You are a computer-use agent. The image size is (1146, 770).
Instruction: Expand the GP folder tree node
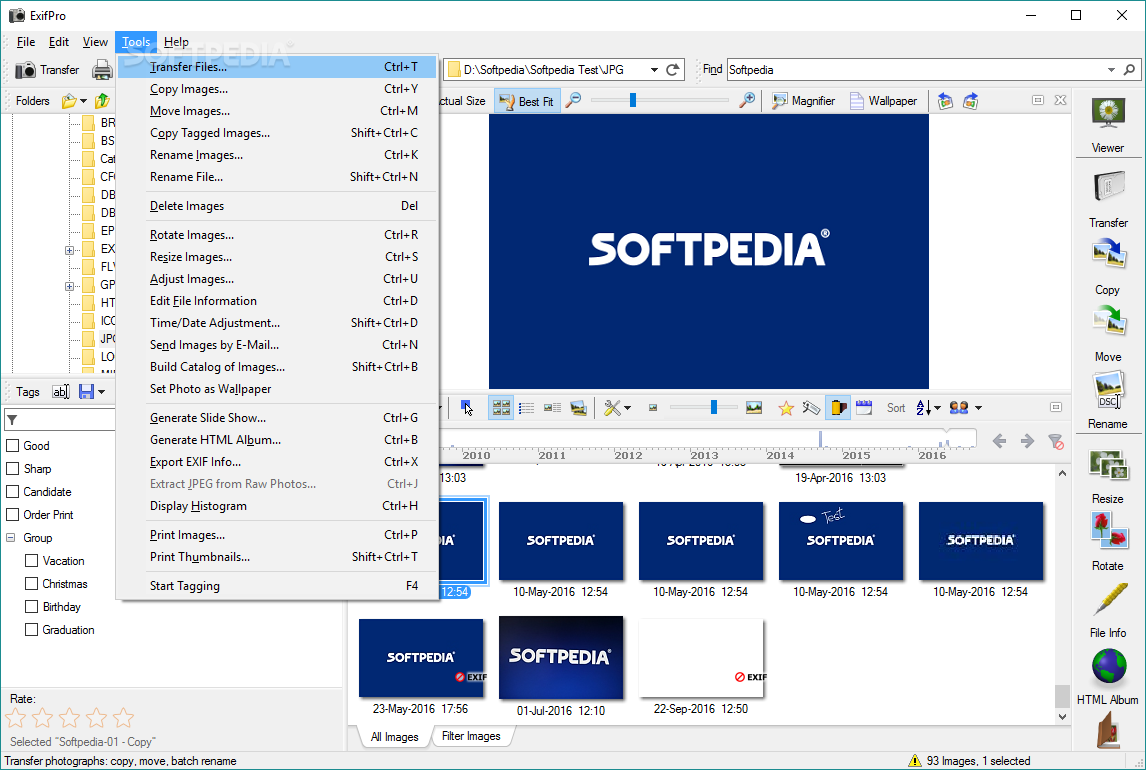pyautogui.click(x=69, y=286)
